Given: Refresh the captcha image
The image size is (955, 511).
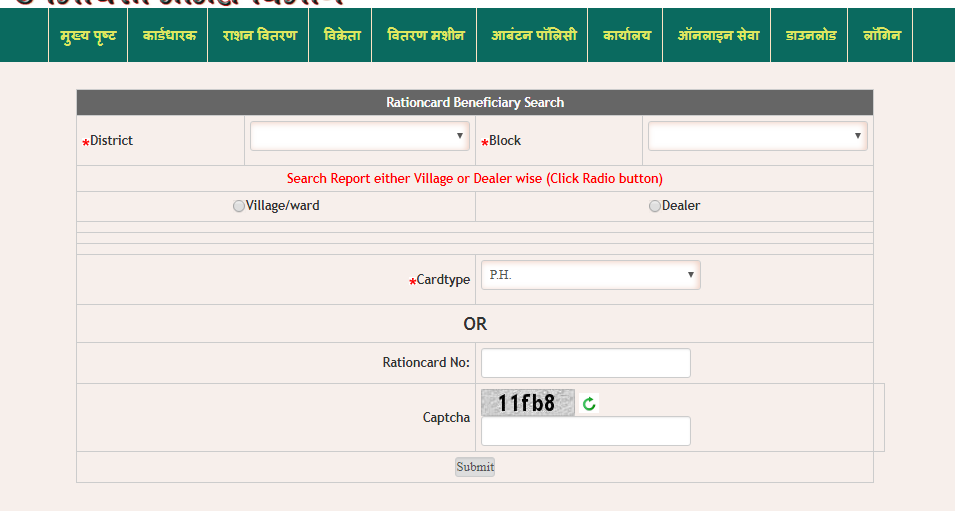Looking at the screenshot, I should click(589, 403).
